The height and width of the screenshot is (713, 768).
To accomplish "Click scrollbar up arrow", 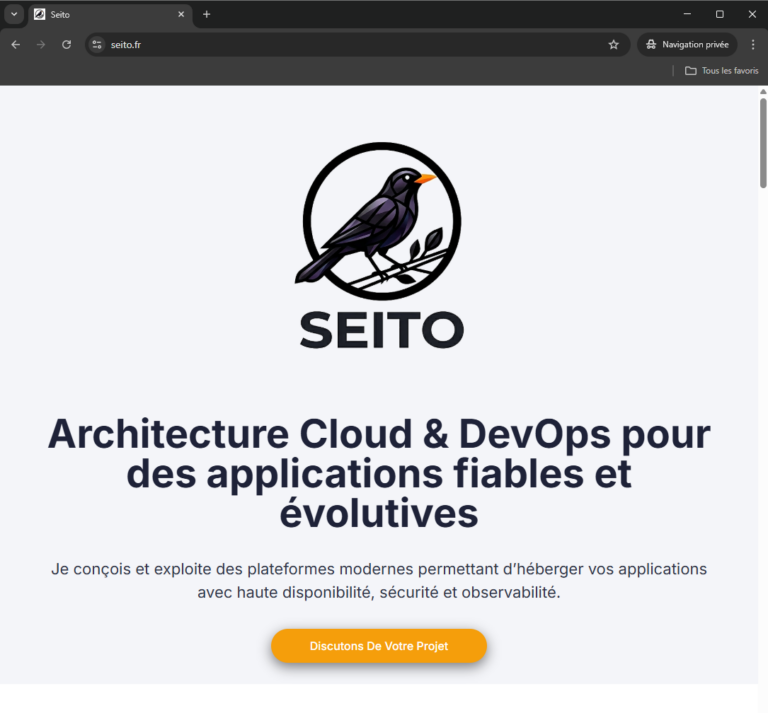I will pyautogui.click(x=763, y=92).
